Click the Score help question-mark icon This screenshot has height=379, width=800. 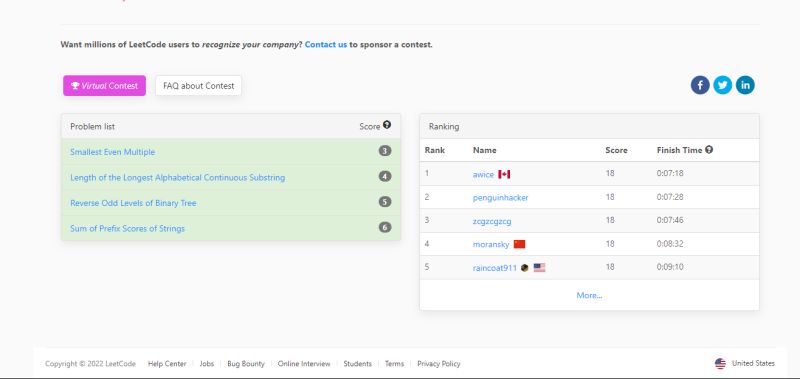click(x=387, y=125)
